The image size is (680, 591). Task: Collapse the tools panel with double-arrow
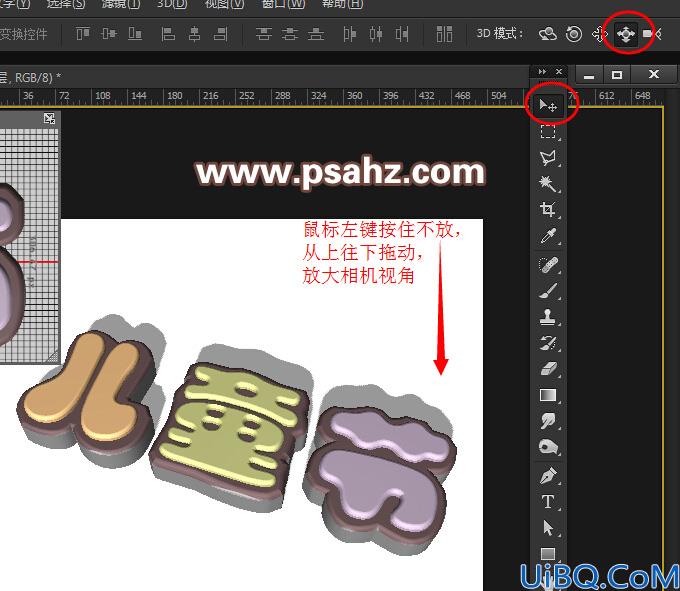pos(542,72)
